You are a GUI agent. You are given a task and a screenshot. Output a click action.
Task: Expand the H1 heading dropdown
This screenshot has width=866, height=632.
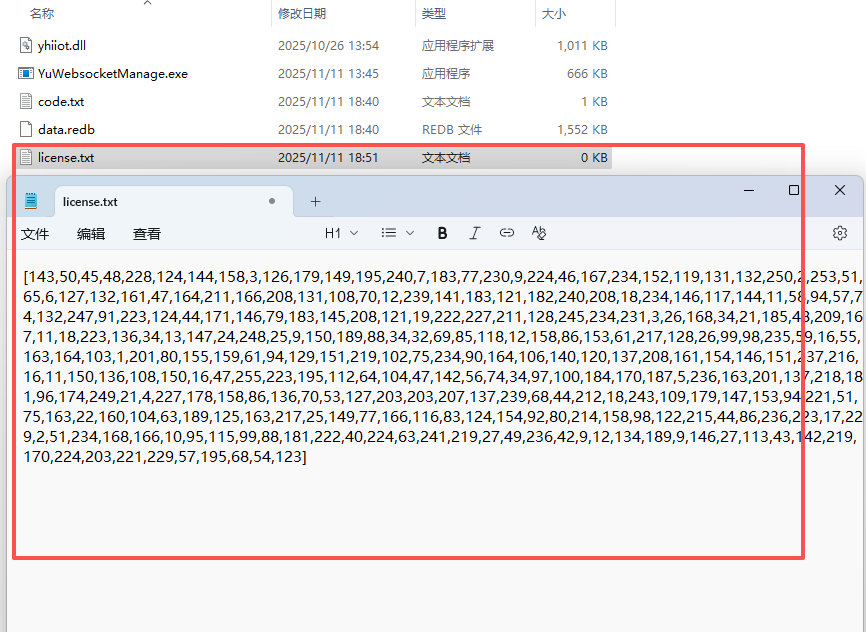[x=341, y=233]
